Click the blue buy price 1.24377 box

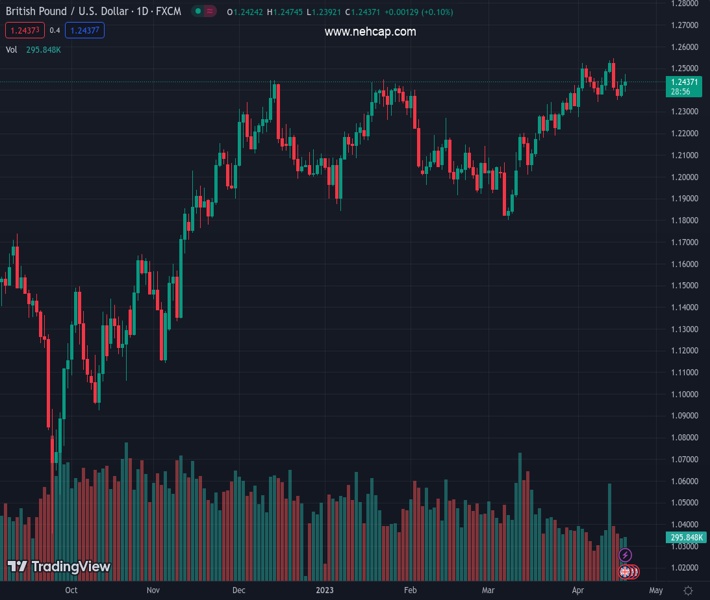coord(84,30)
